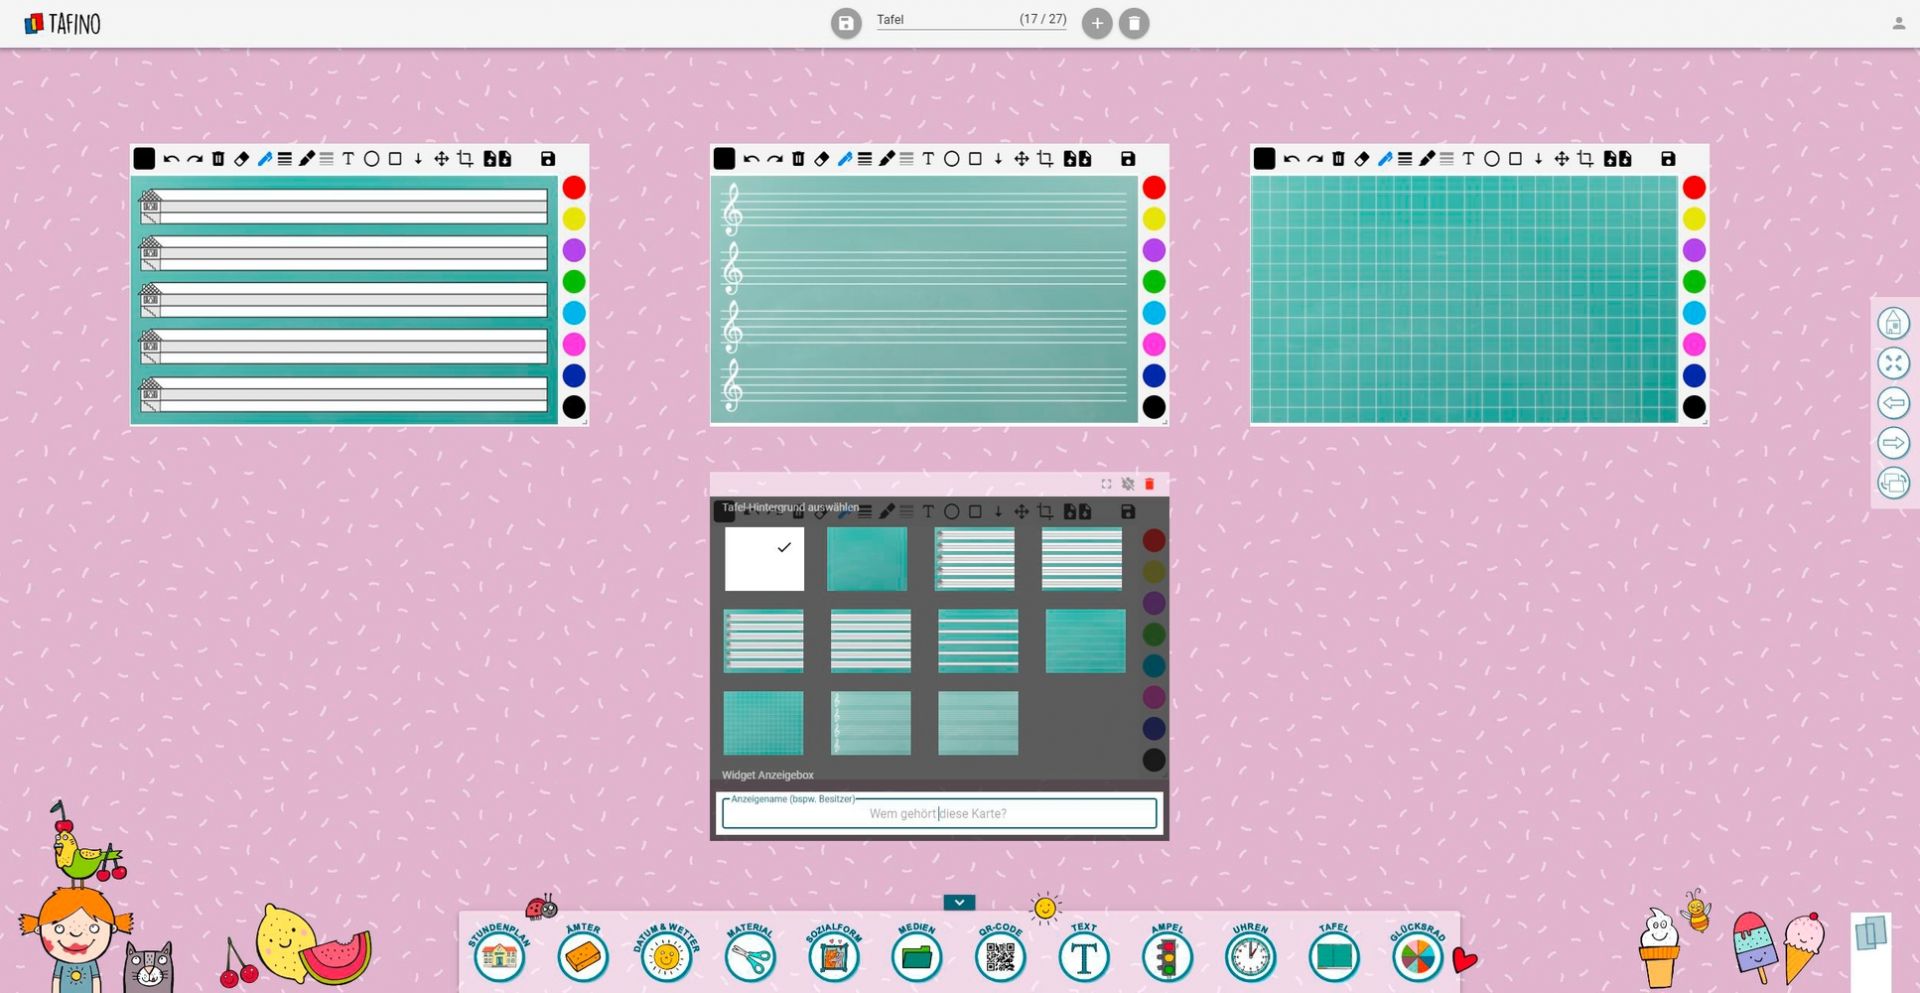
Task: Go to next page arrow
Action: 1893,443
